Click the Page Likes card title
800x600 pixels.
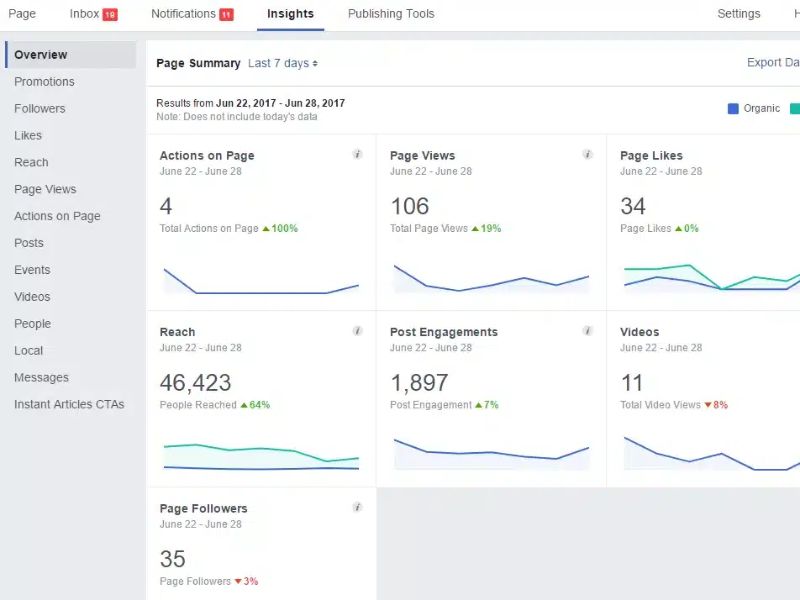tap(651, 156)
